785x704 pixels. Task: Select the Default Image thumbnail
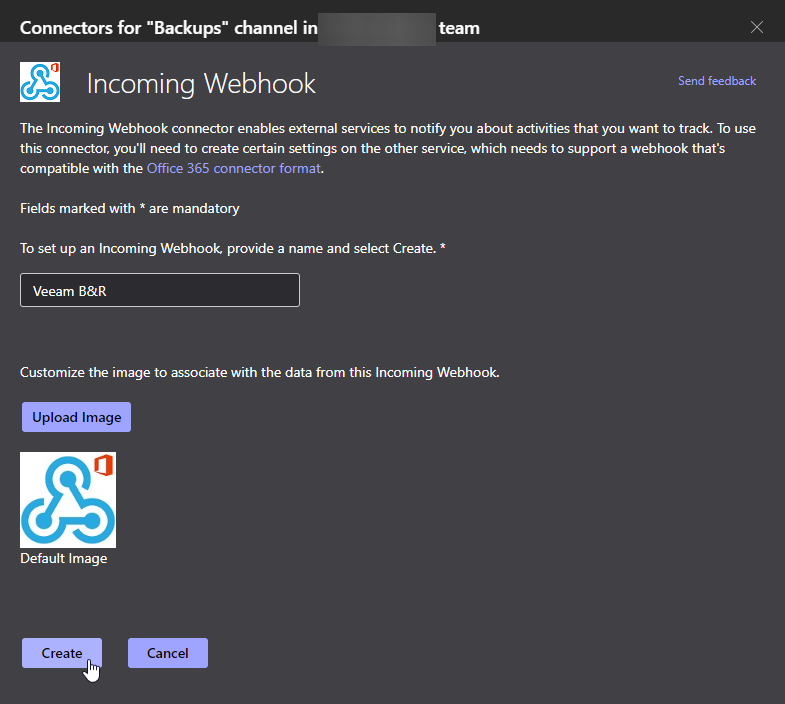(x=68, y=500)
